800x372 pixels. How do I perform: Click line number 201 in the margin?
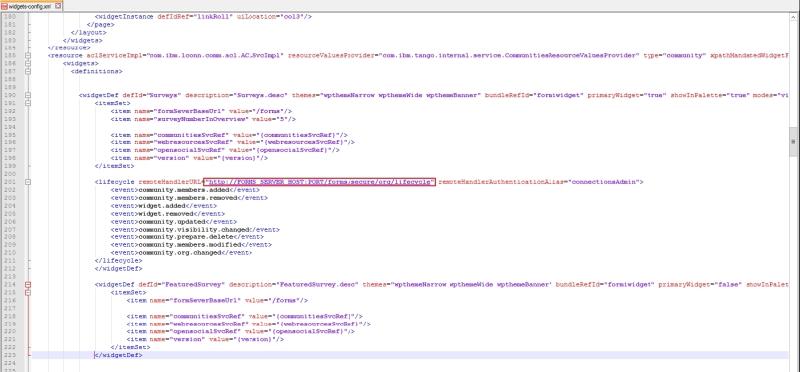pos(10,182)
